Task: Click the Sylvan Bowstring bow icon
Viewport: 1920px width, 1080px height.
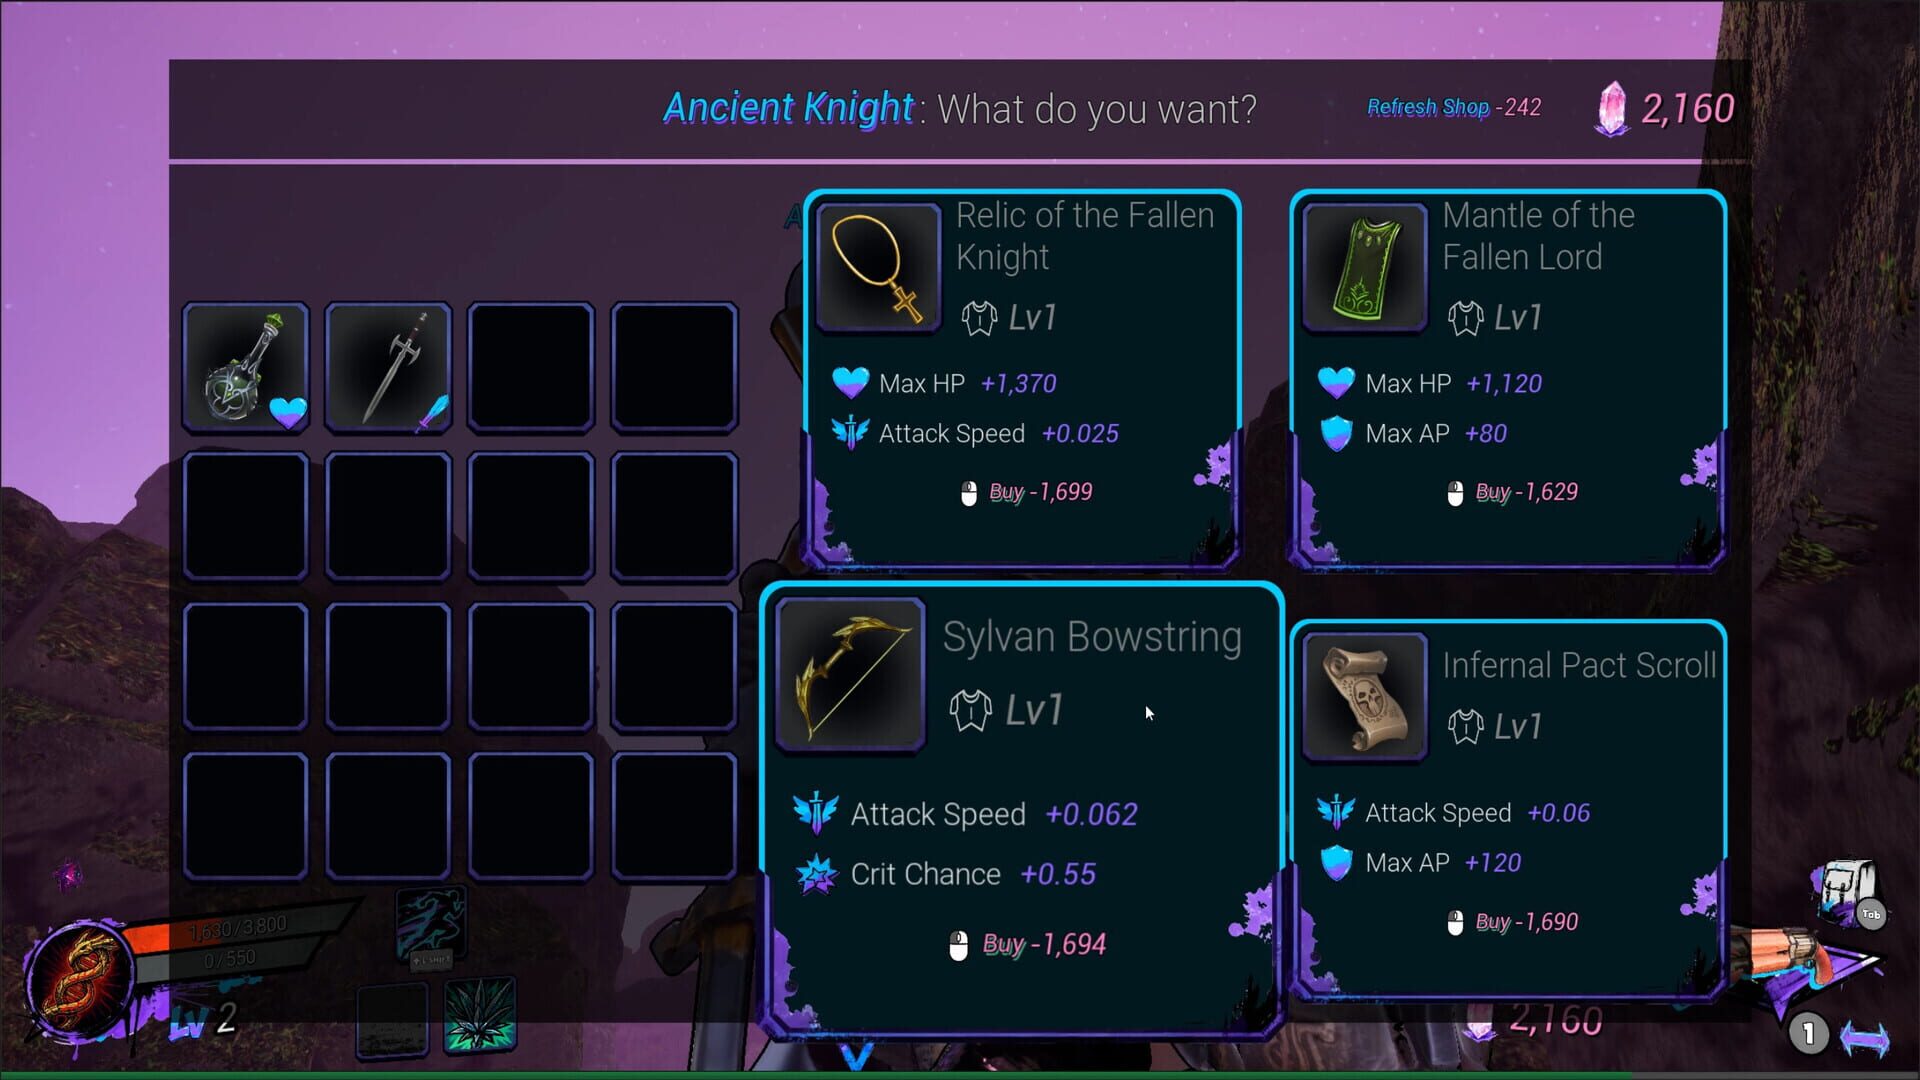Action: click(x=851, y=675)
